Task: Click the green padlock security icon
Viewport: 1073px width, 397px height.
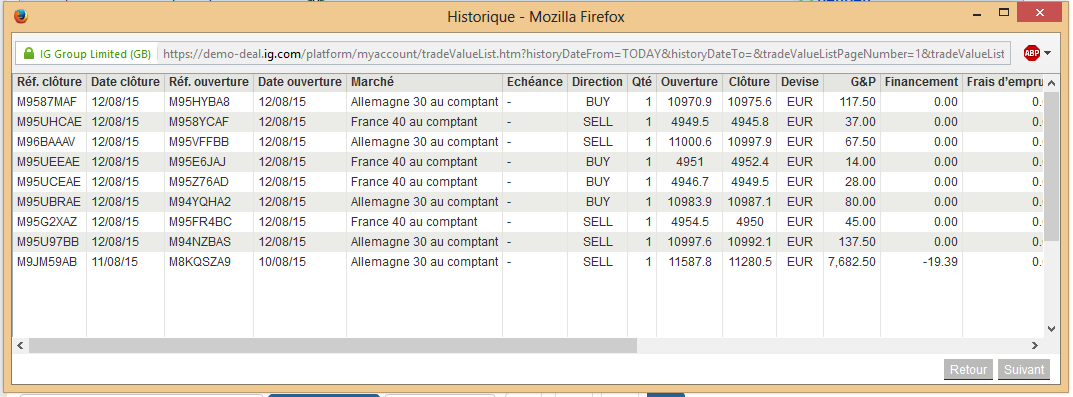Action: coord(29,53)
